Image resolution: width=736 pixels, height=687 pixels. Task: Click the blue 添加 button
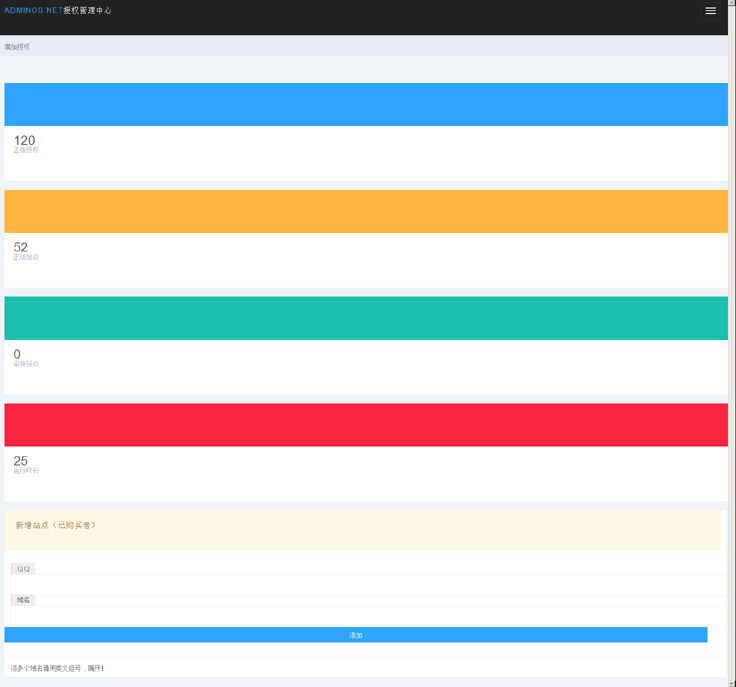[x=356, y=635]
